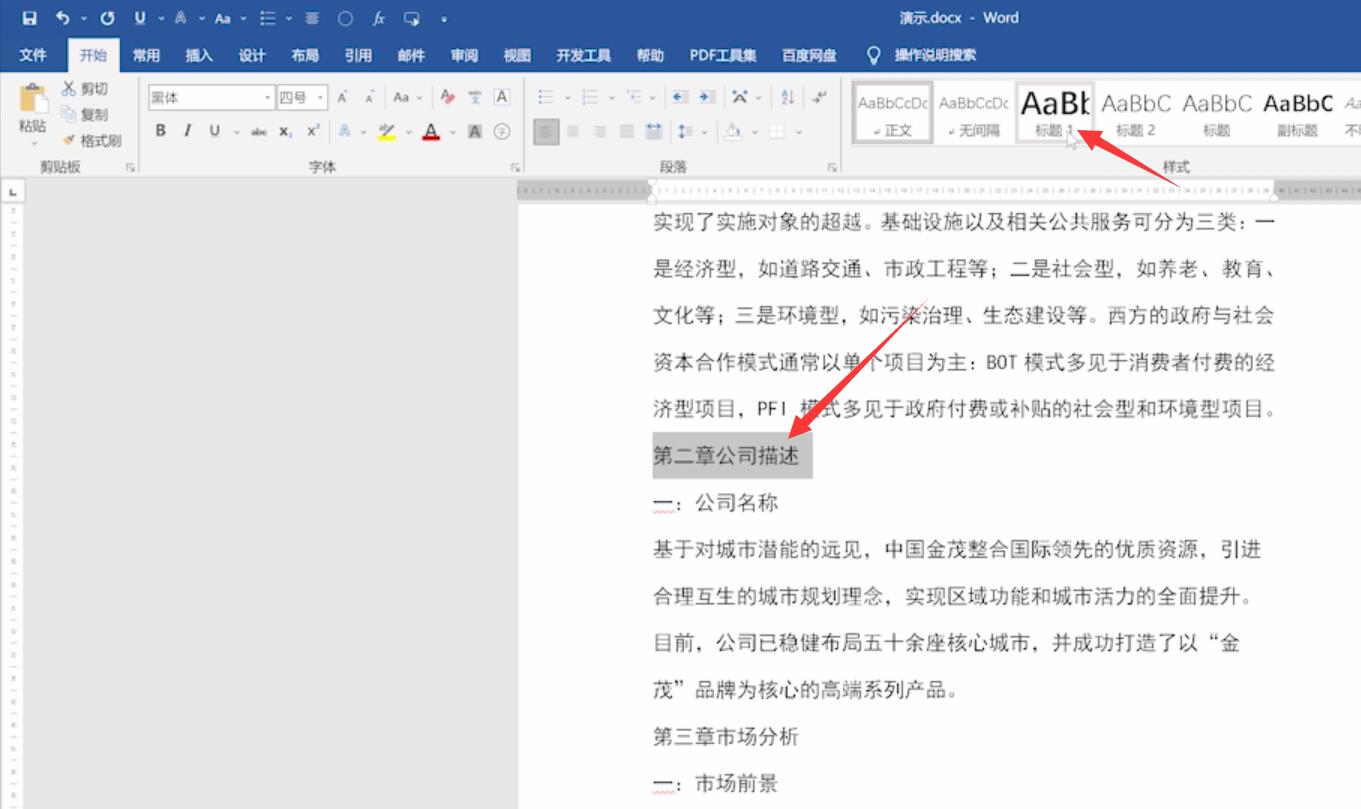Apply 正文 normal style
1361x809 pixels.
pyautogui.click(x=892, y=112)
